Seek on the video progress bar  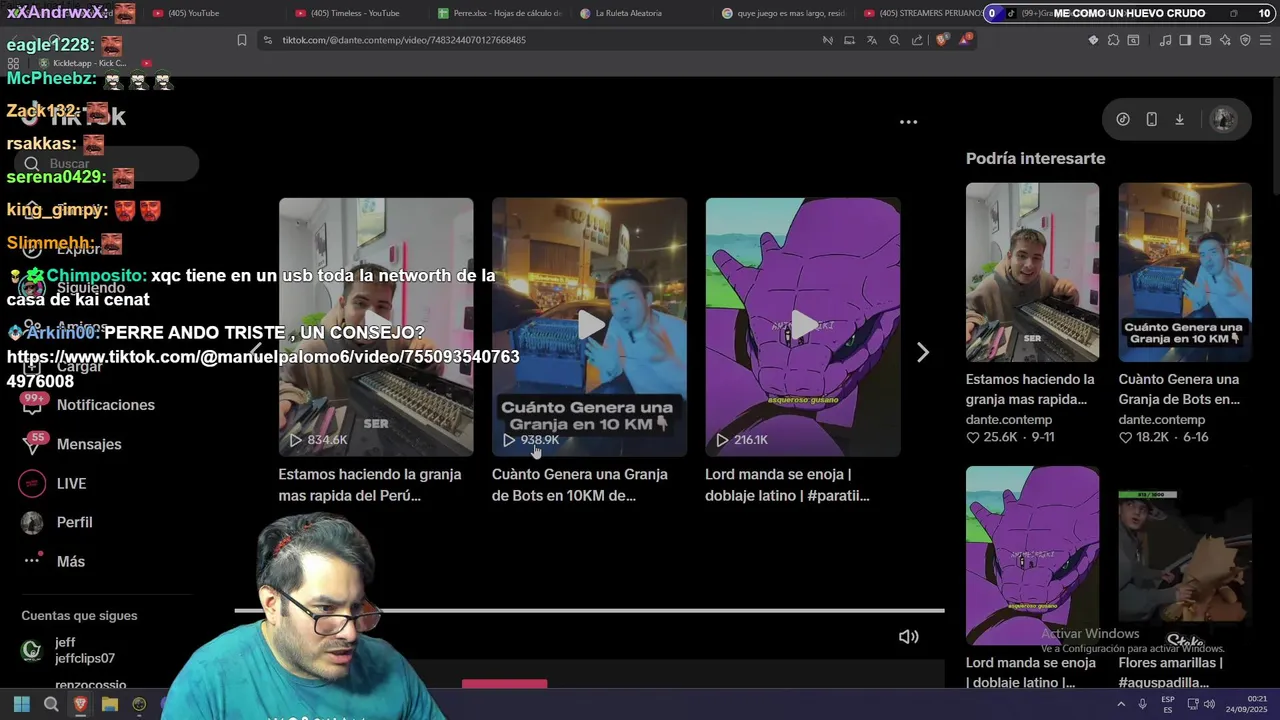coord(589,610)
